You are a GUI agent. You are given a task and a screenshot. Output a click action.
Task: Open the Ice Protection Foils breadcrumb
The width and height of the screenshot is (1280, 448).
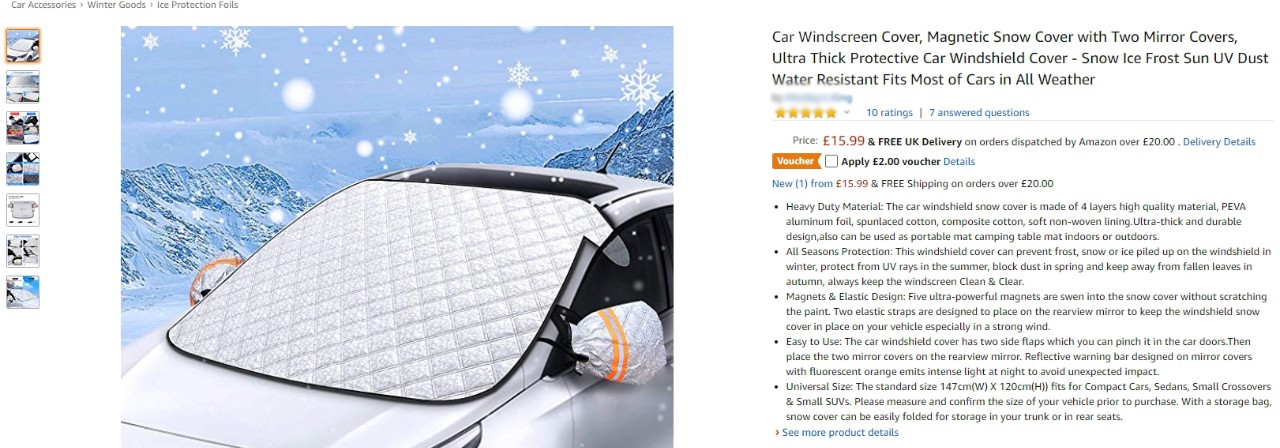196,5
